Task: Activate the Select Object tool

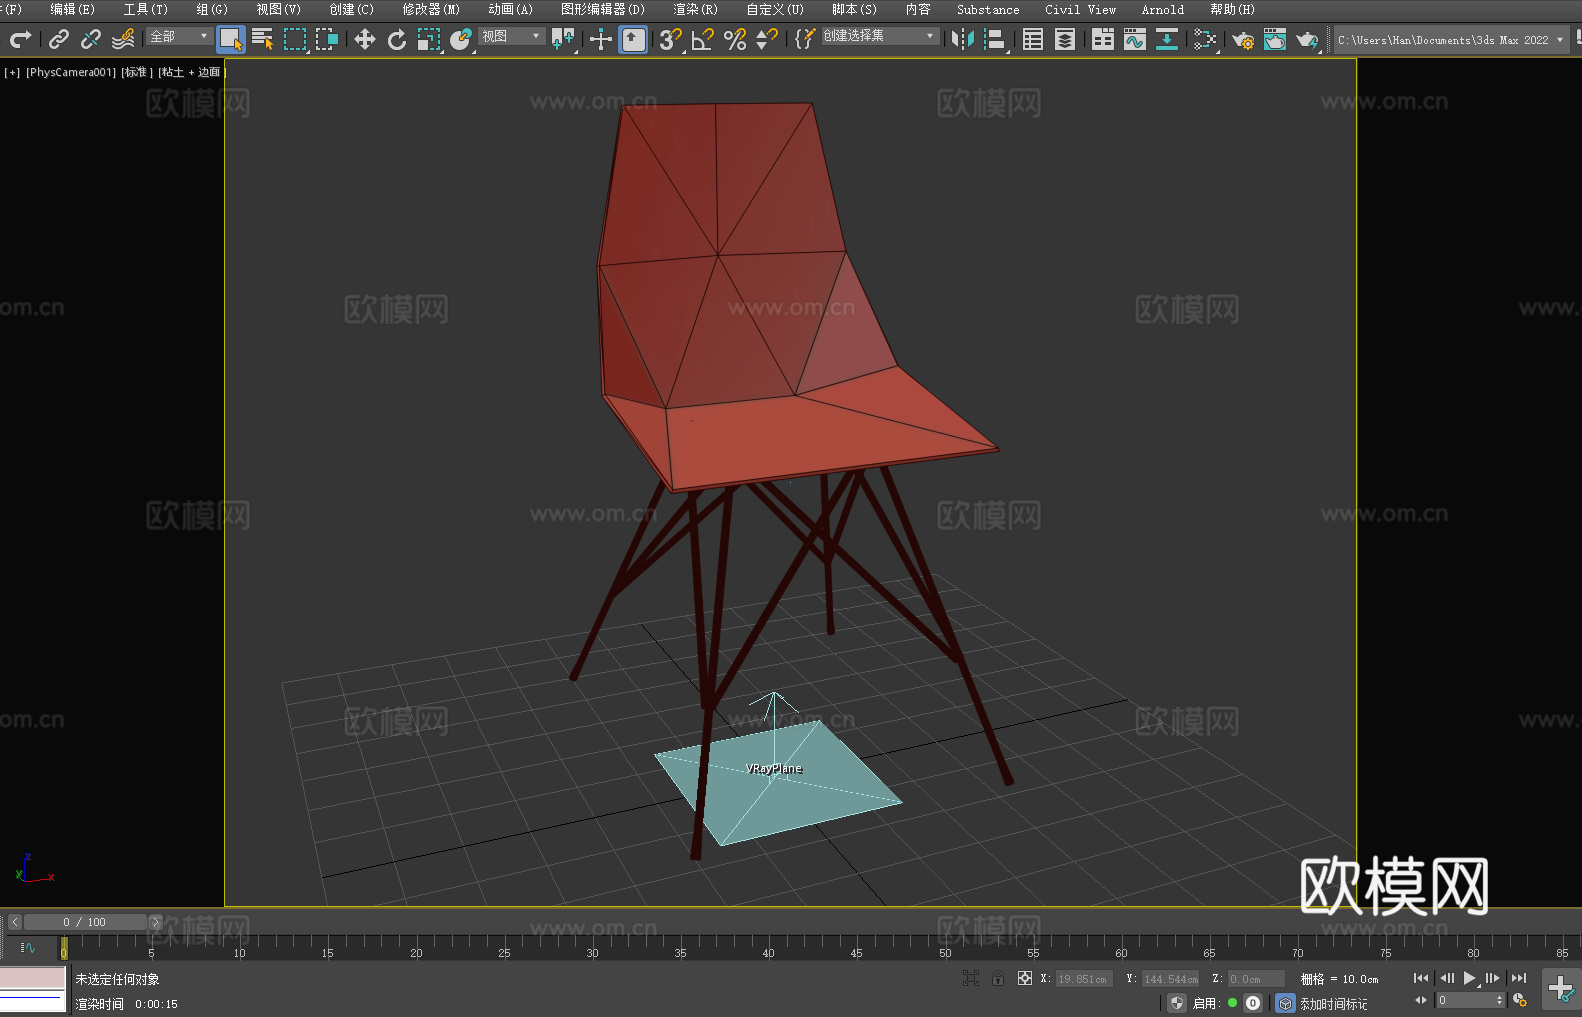Action: [231, 39]
